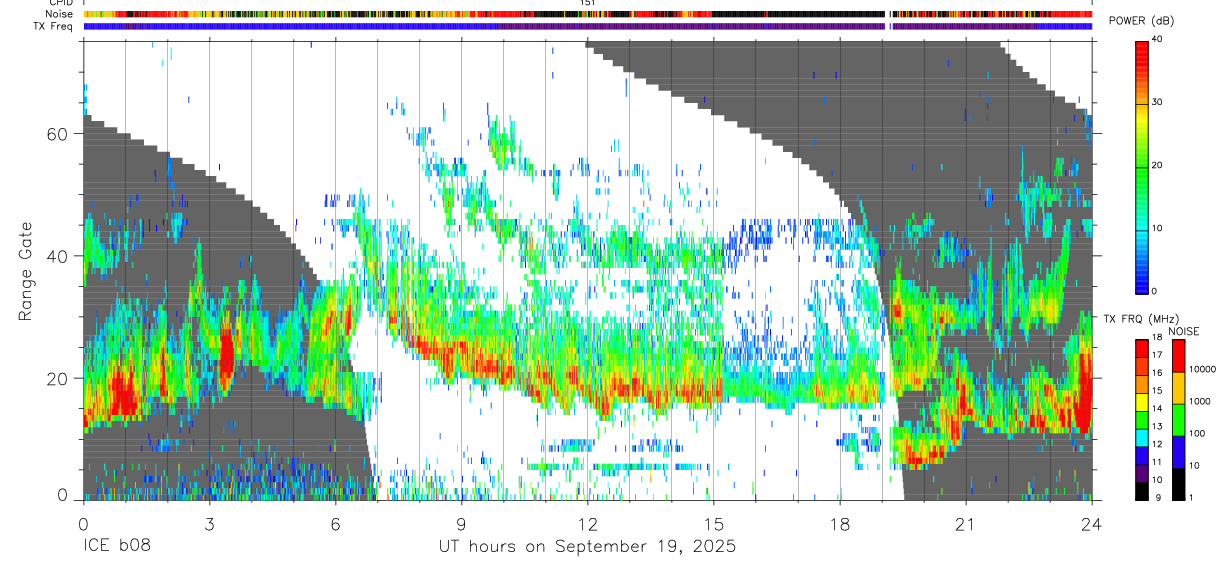Image resolution: width=1228 pixels, height=567 pixels.
Task: Click the 6 hour tick on time axis
Action: click(335, 523)
